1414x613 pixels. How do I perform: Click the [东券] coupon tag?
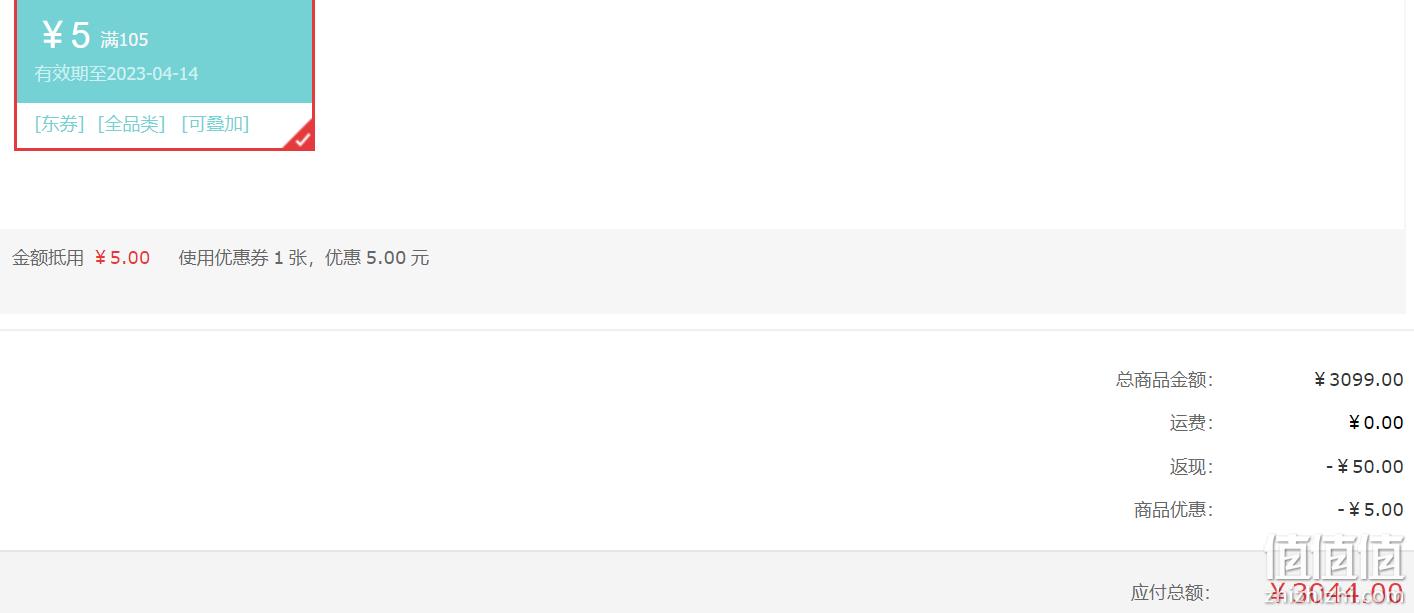click(60, 124)
